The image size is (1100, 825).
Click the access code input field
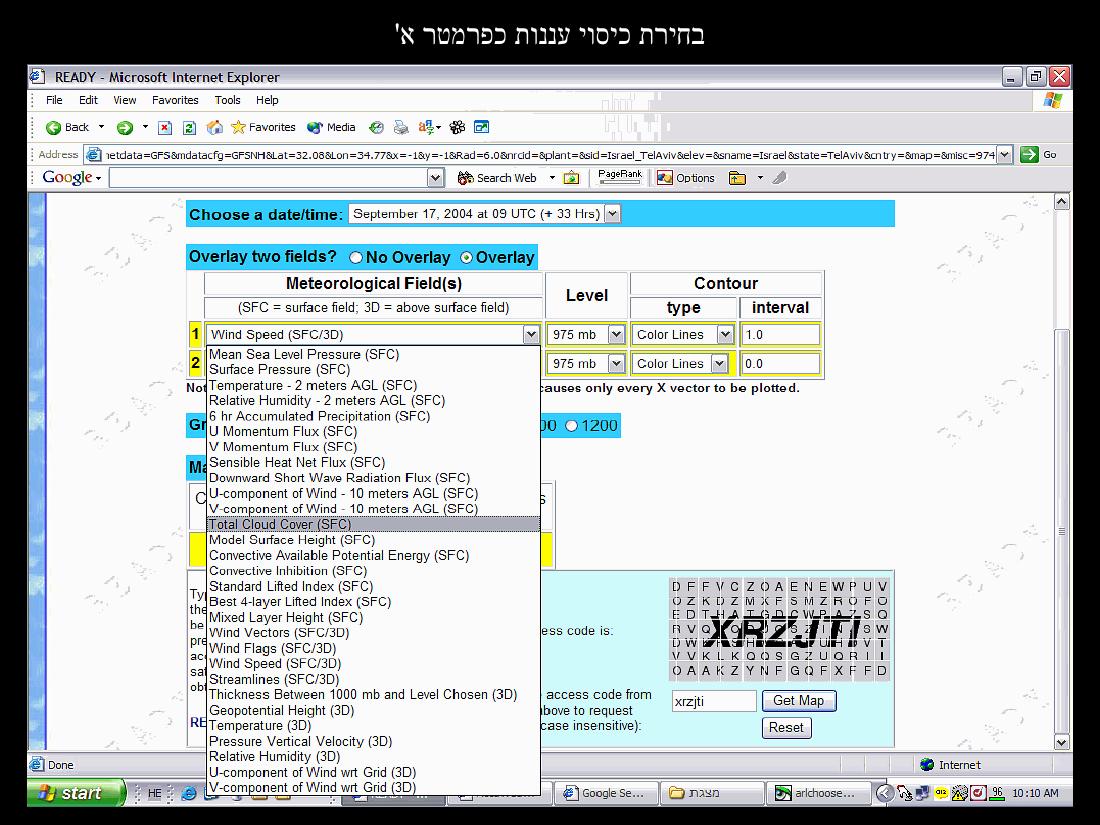[713, 701]
